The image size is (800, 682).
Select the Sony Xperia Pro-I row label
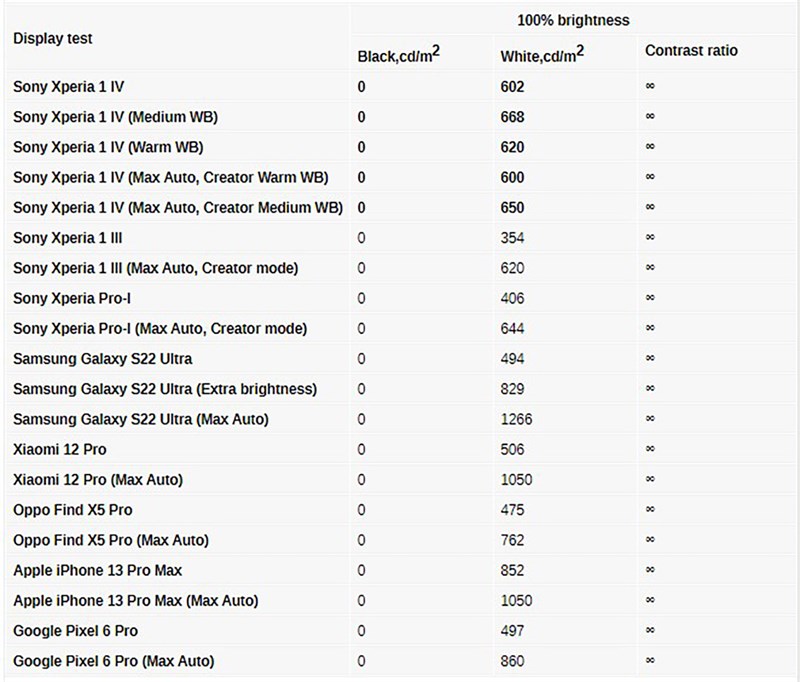tap(72, 298)
